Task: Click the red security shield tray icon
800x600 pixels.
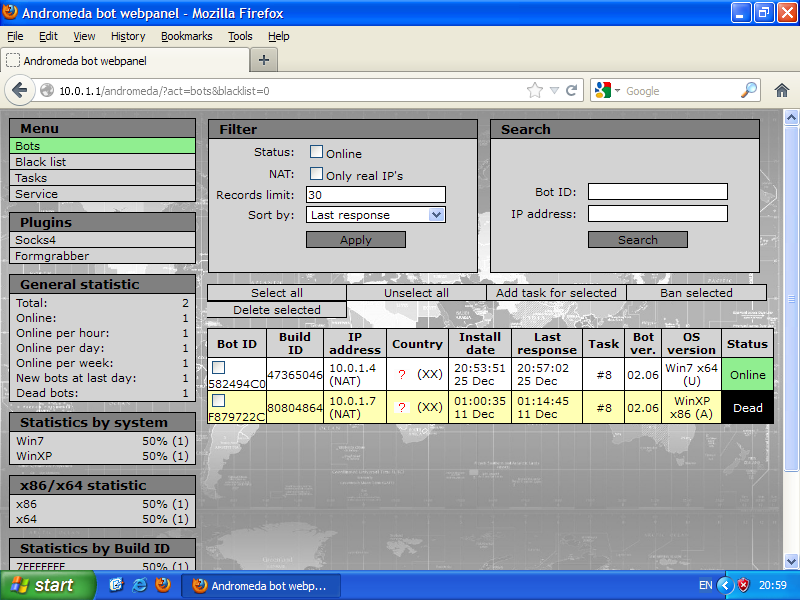Action: 744,585
